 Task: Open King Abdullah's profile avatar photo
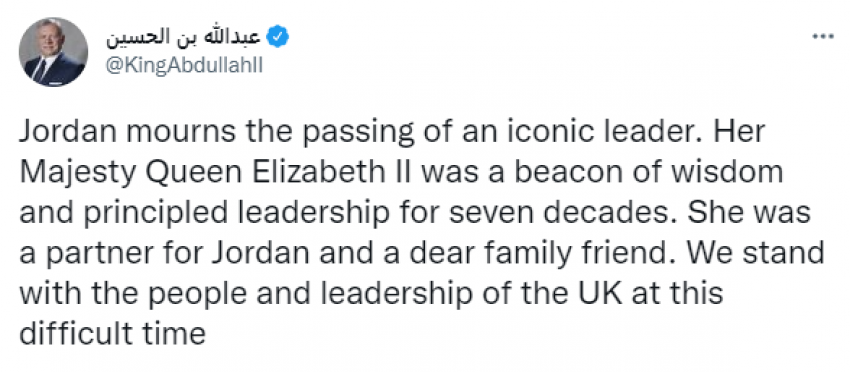click(53, 52)
